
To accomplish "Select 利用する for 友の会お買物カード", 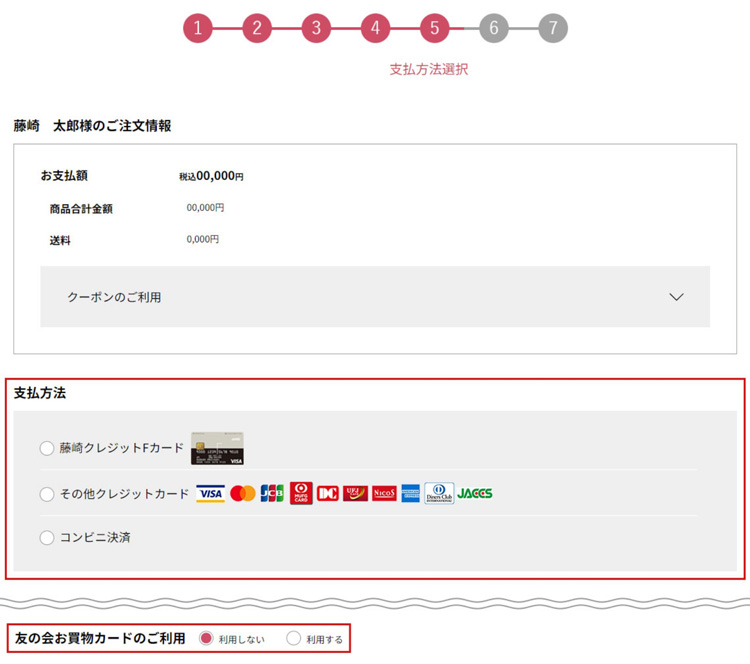I will point(293,638).
